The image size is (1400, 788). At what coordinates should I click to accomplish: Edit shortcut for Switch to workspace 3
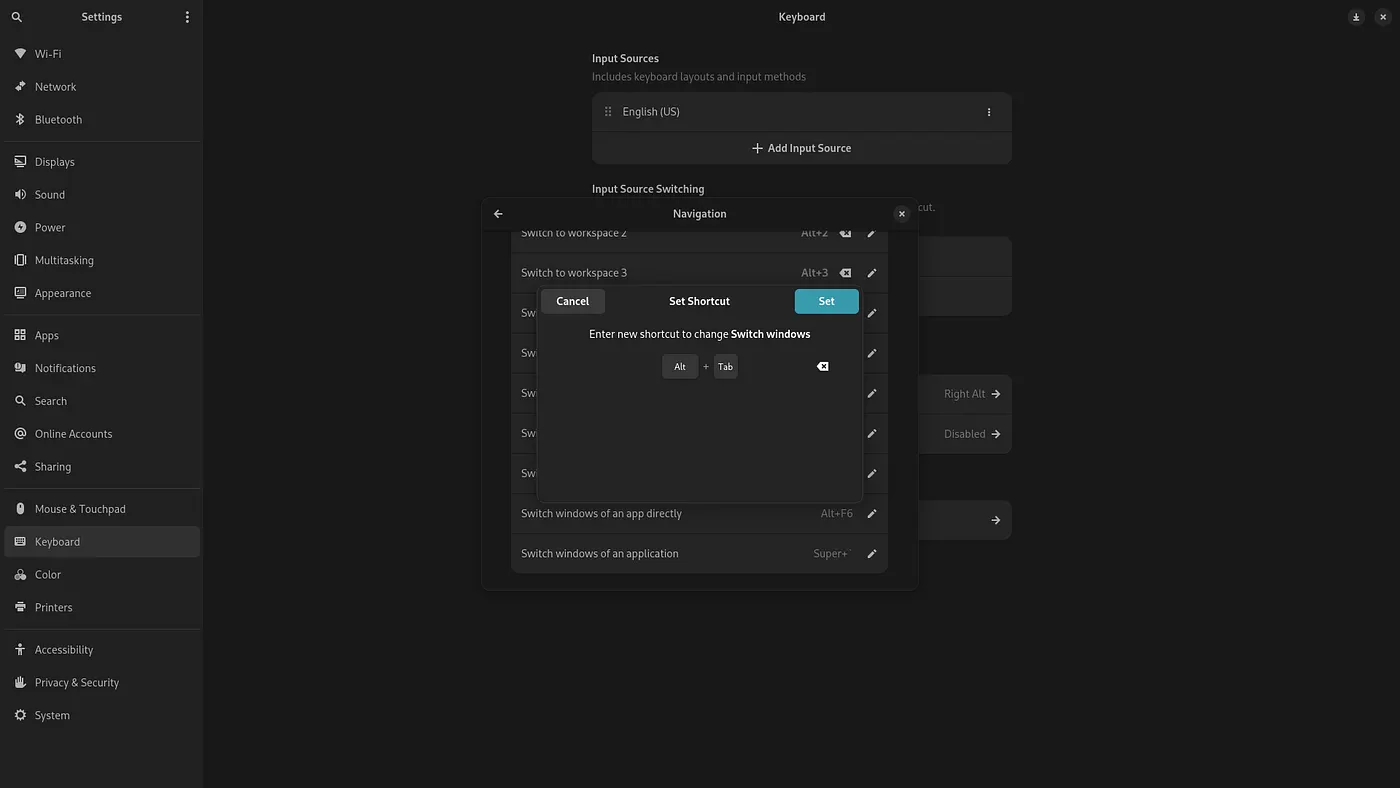pyautogui.click(x=872, y=273)
